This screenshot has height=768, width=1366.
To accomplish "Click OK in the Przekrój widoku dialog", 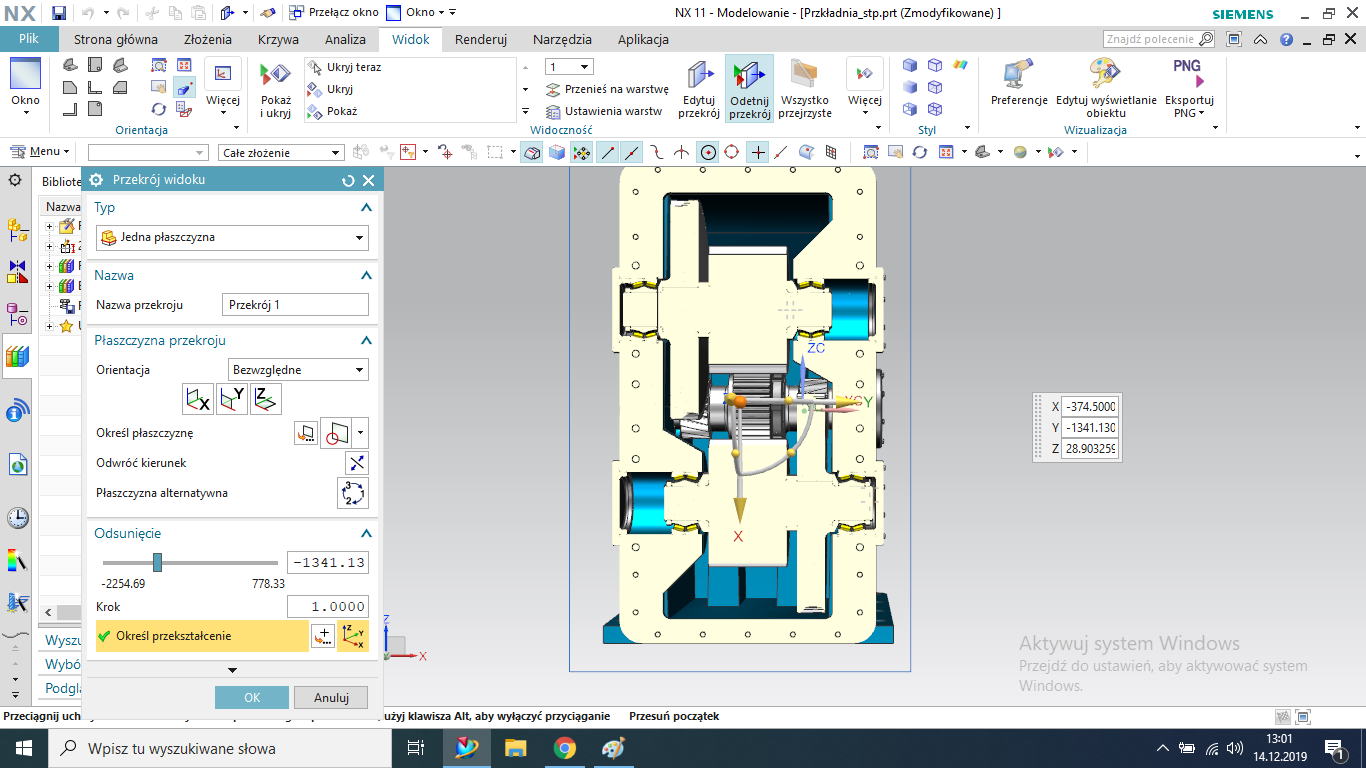I will tap(252, 697).
